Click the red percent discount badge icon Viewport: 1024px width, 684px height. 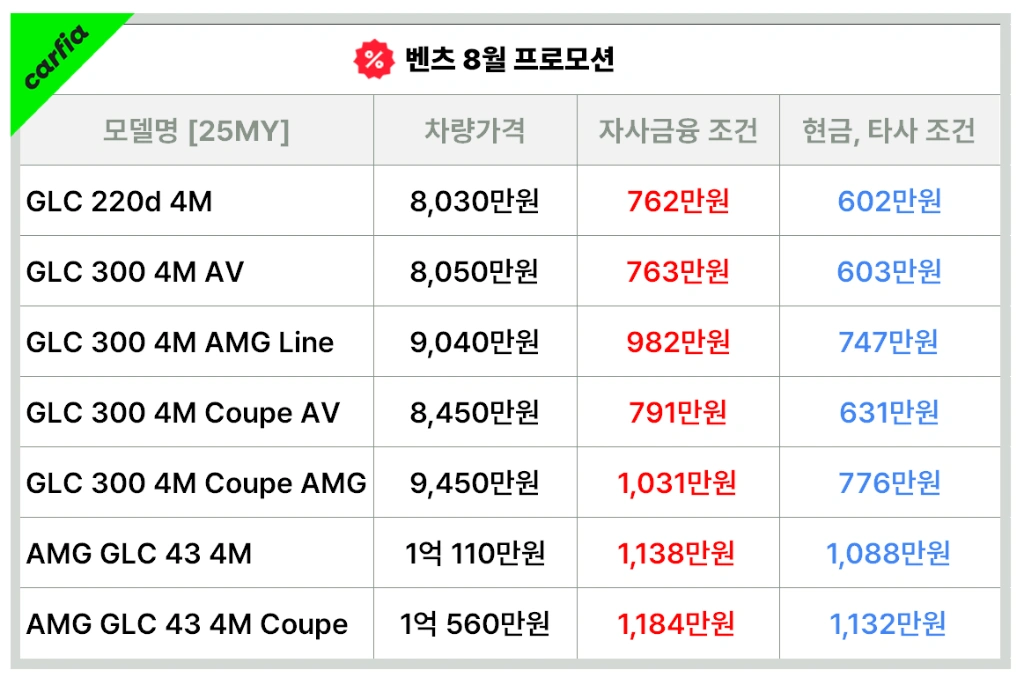pos(374,59)
